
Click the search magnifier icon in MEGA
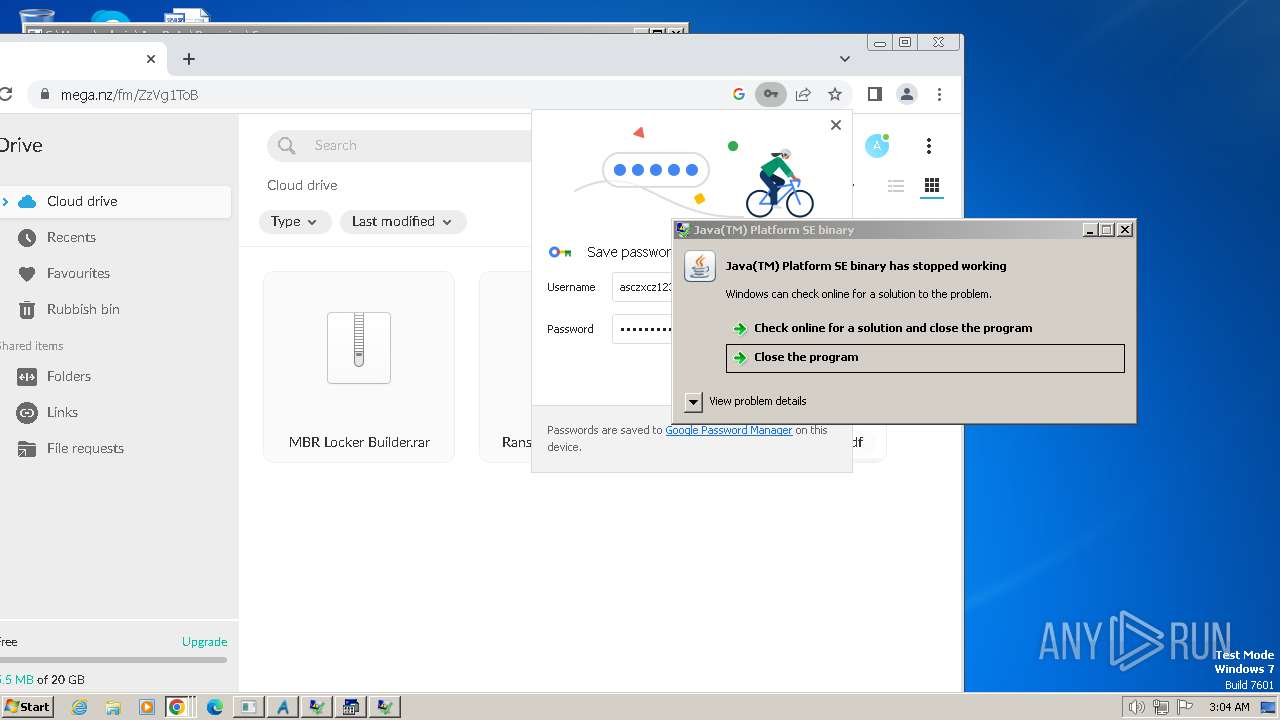(287, 146)
